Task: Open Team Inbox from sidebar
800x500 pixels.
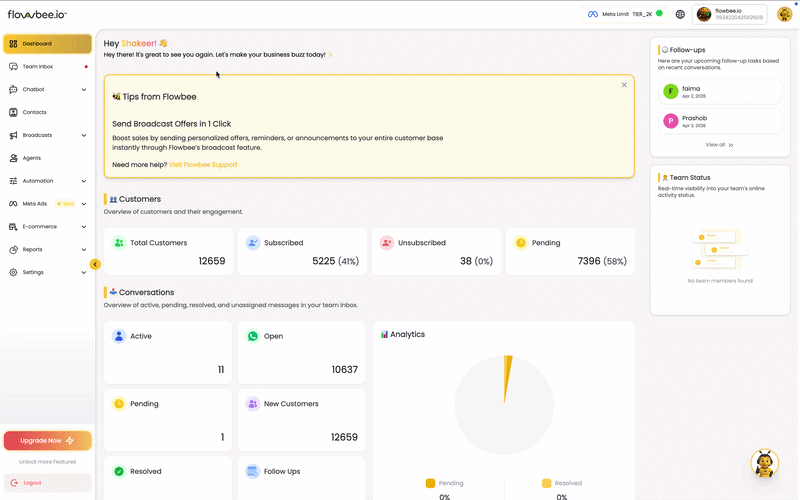Action: [x=38, y=67]
